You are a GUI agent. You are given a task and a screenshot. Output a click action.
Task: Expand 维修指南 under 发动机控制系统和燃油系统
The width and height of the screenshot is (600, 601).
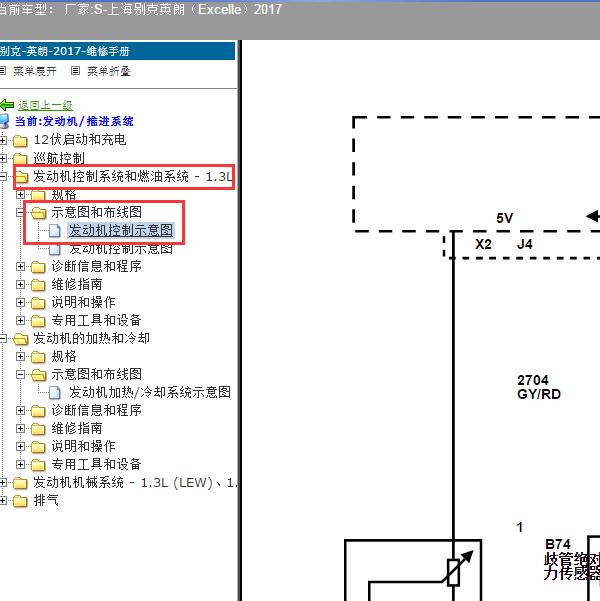pyautogui.click(x=21, y=284)
